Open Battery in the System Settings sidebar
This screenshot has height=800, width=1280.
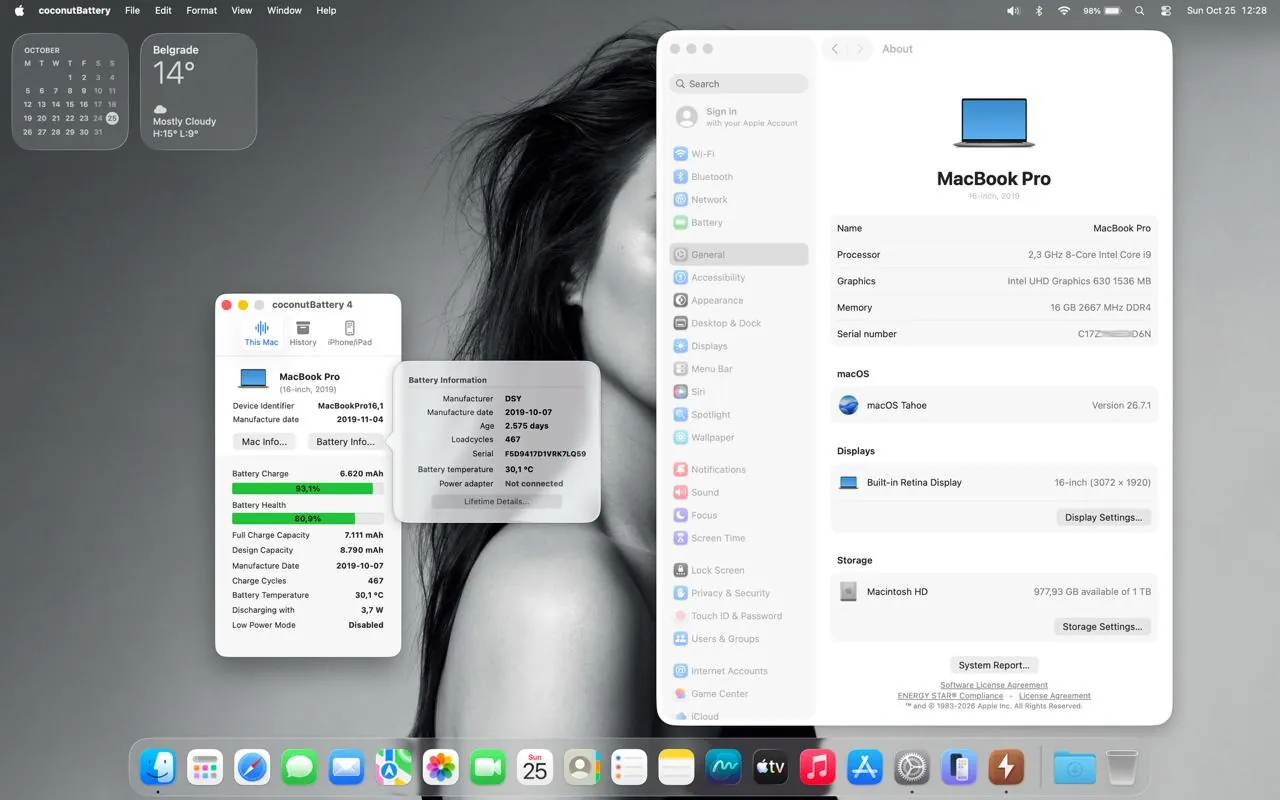click(739, 223)
